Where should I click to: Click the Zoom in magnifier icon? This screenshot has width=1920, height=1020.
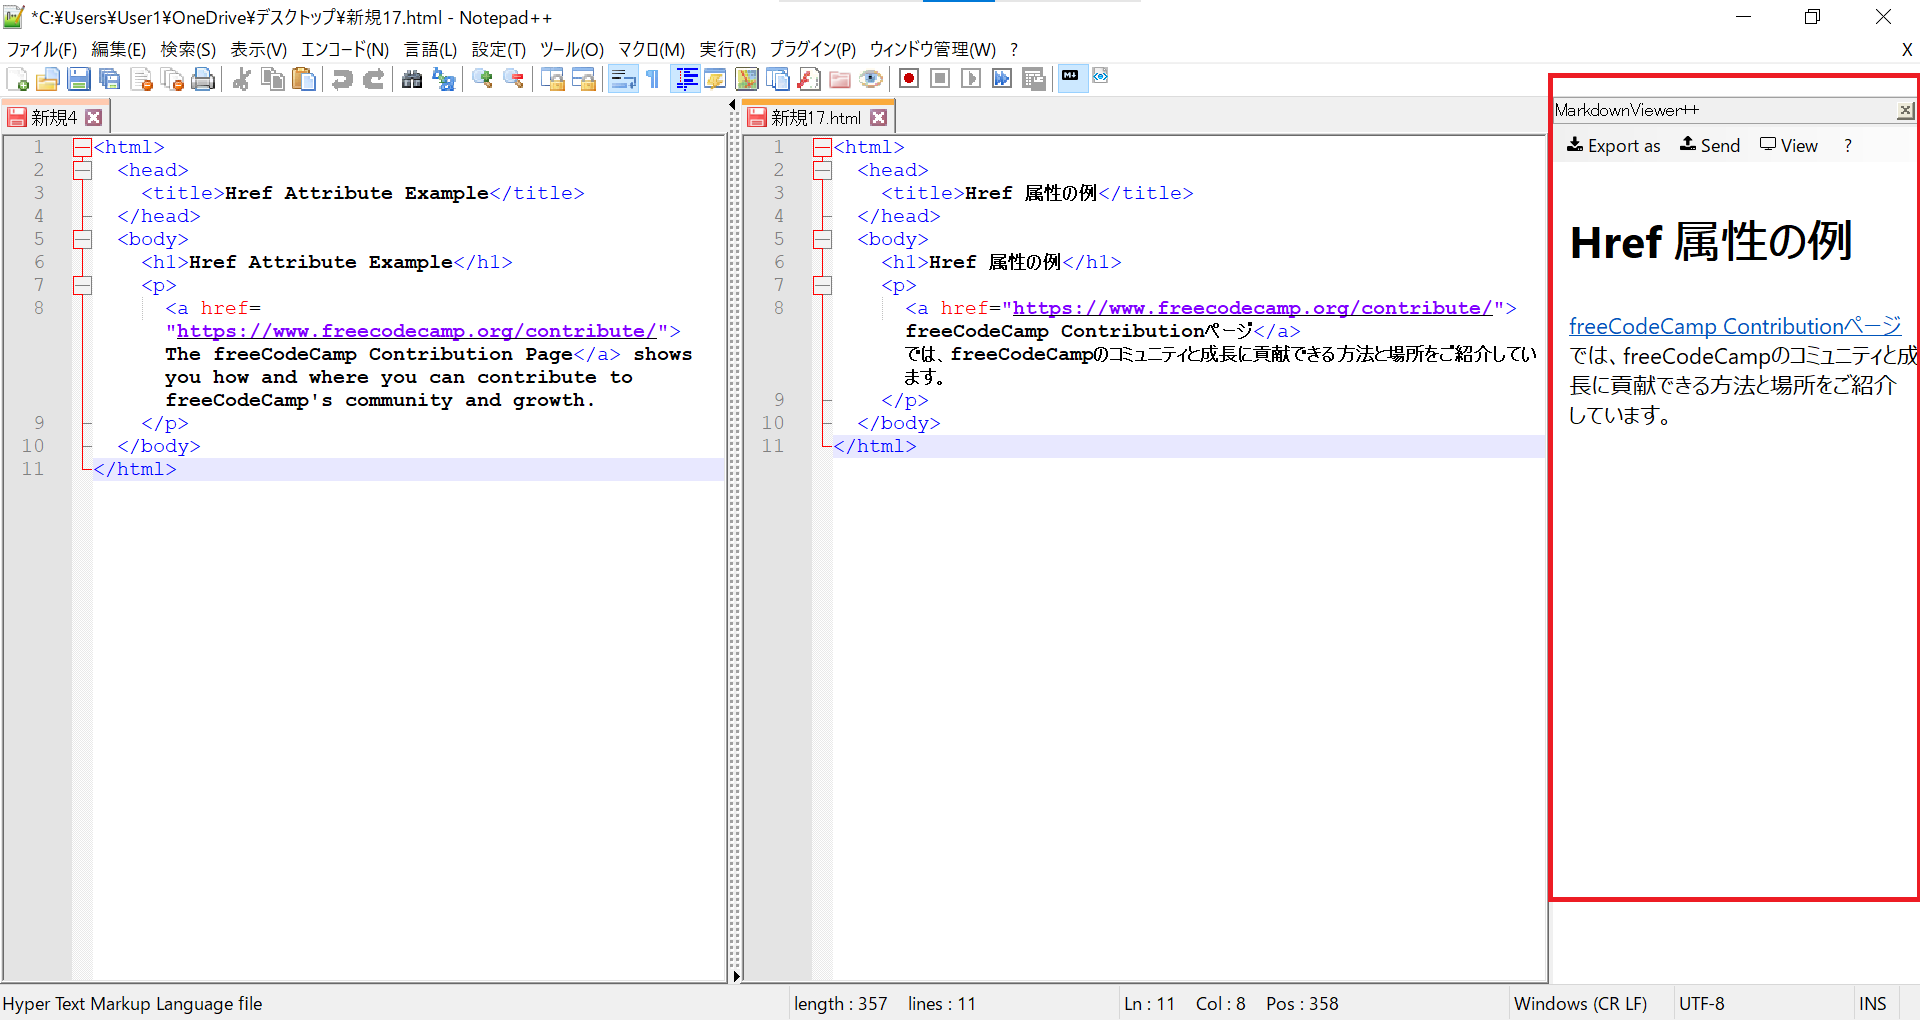tap(483, 79)
